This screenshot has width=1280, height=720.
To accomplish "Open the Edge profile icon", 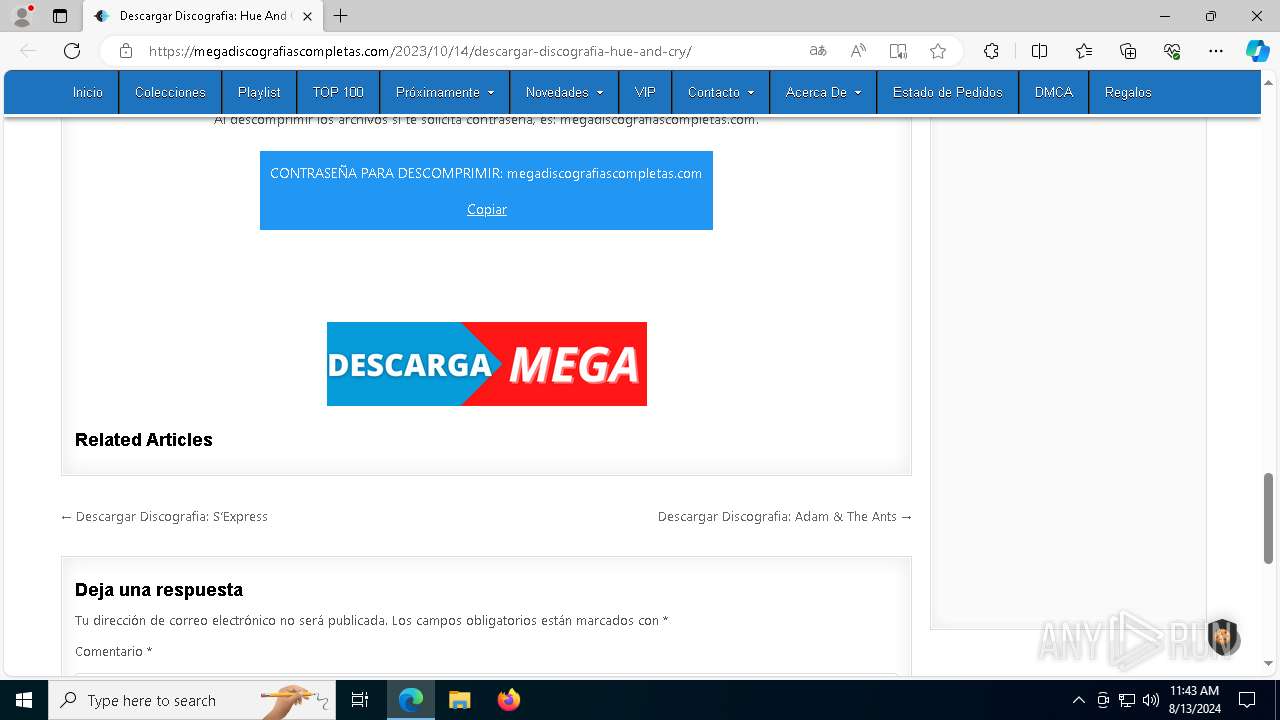I will tap(22, 16).
